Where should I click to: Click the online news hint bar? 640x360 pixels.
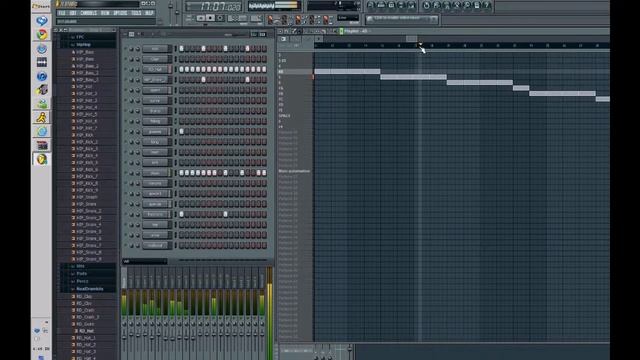point(402,19)
